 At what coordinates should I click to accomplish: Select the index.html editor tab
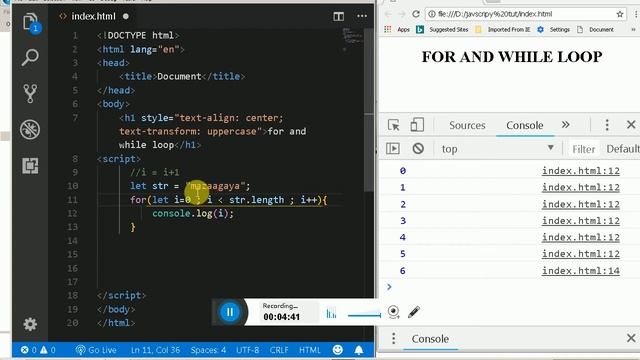click(x=93, y=16)
